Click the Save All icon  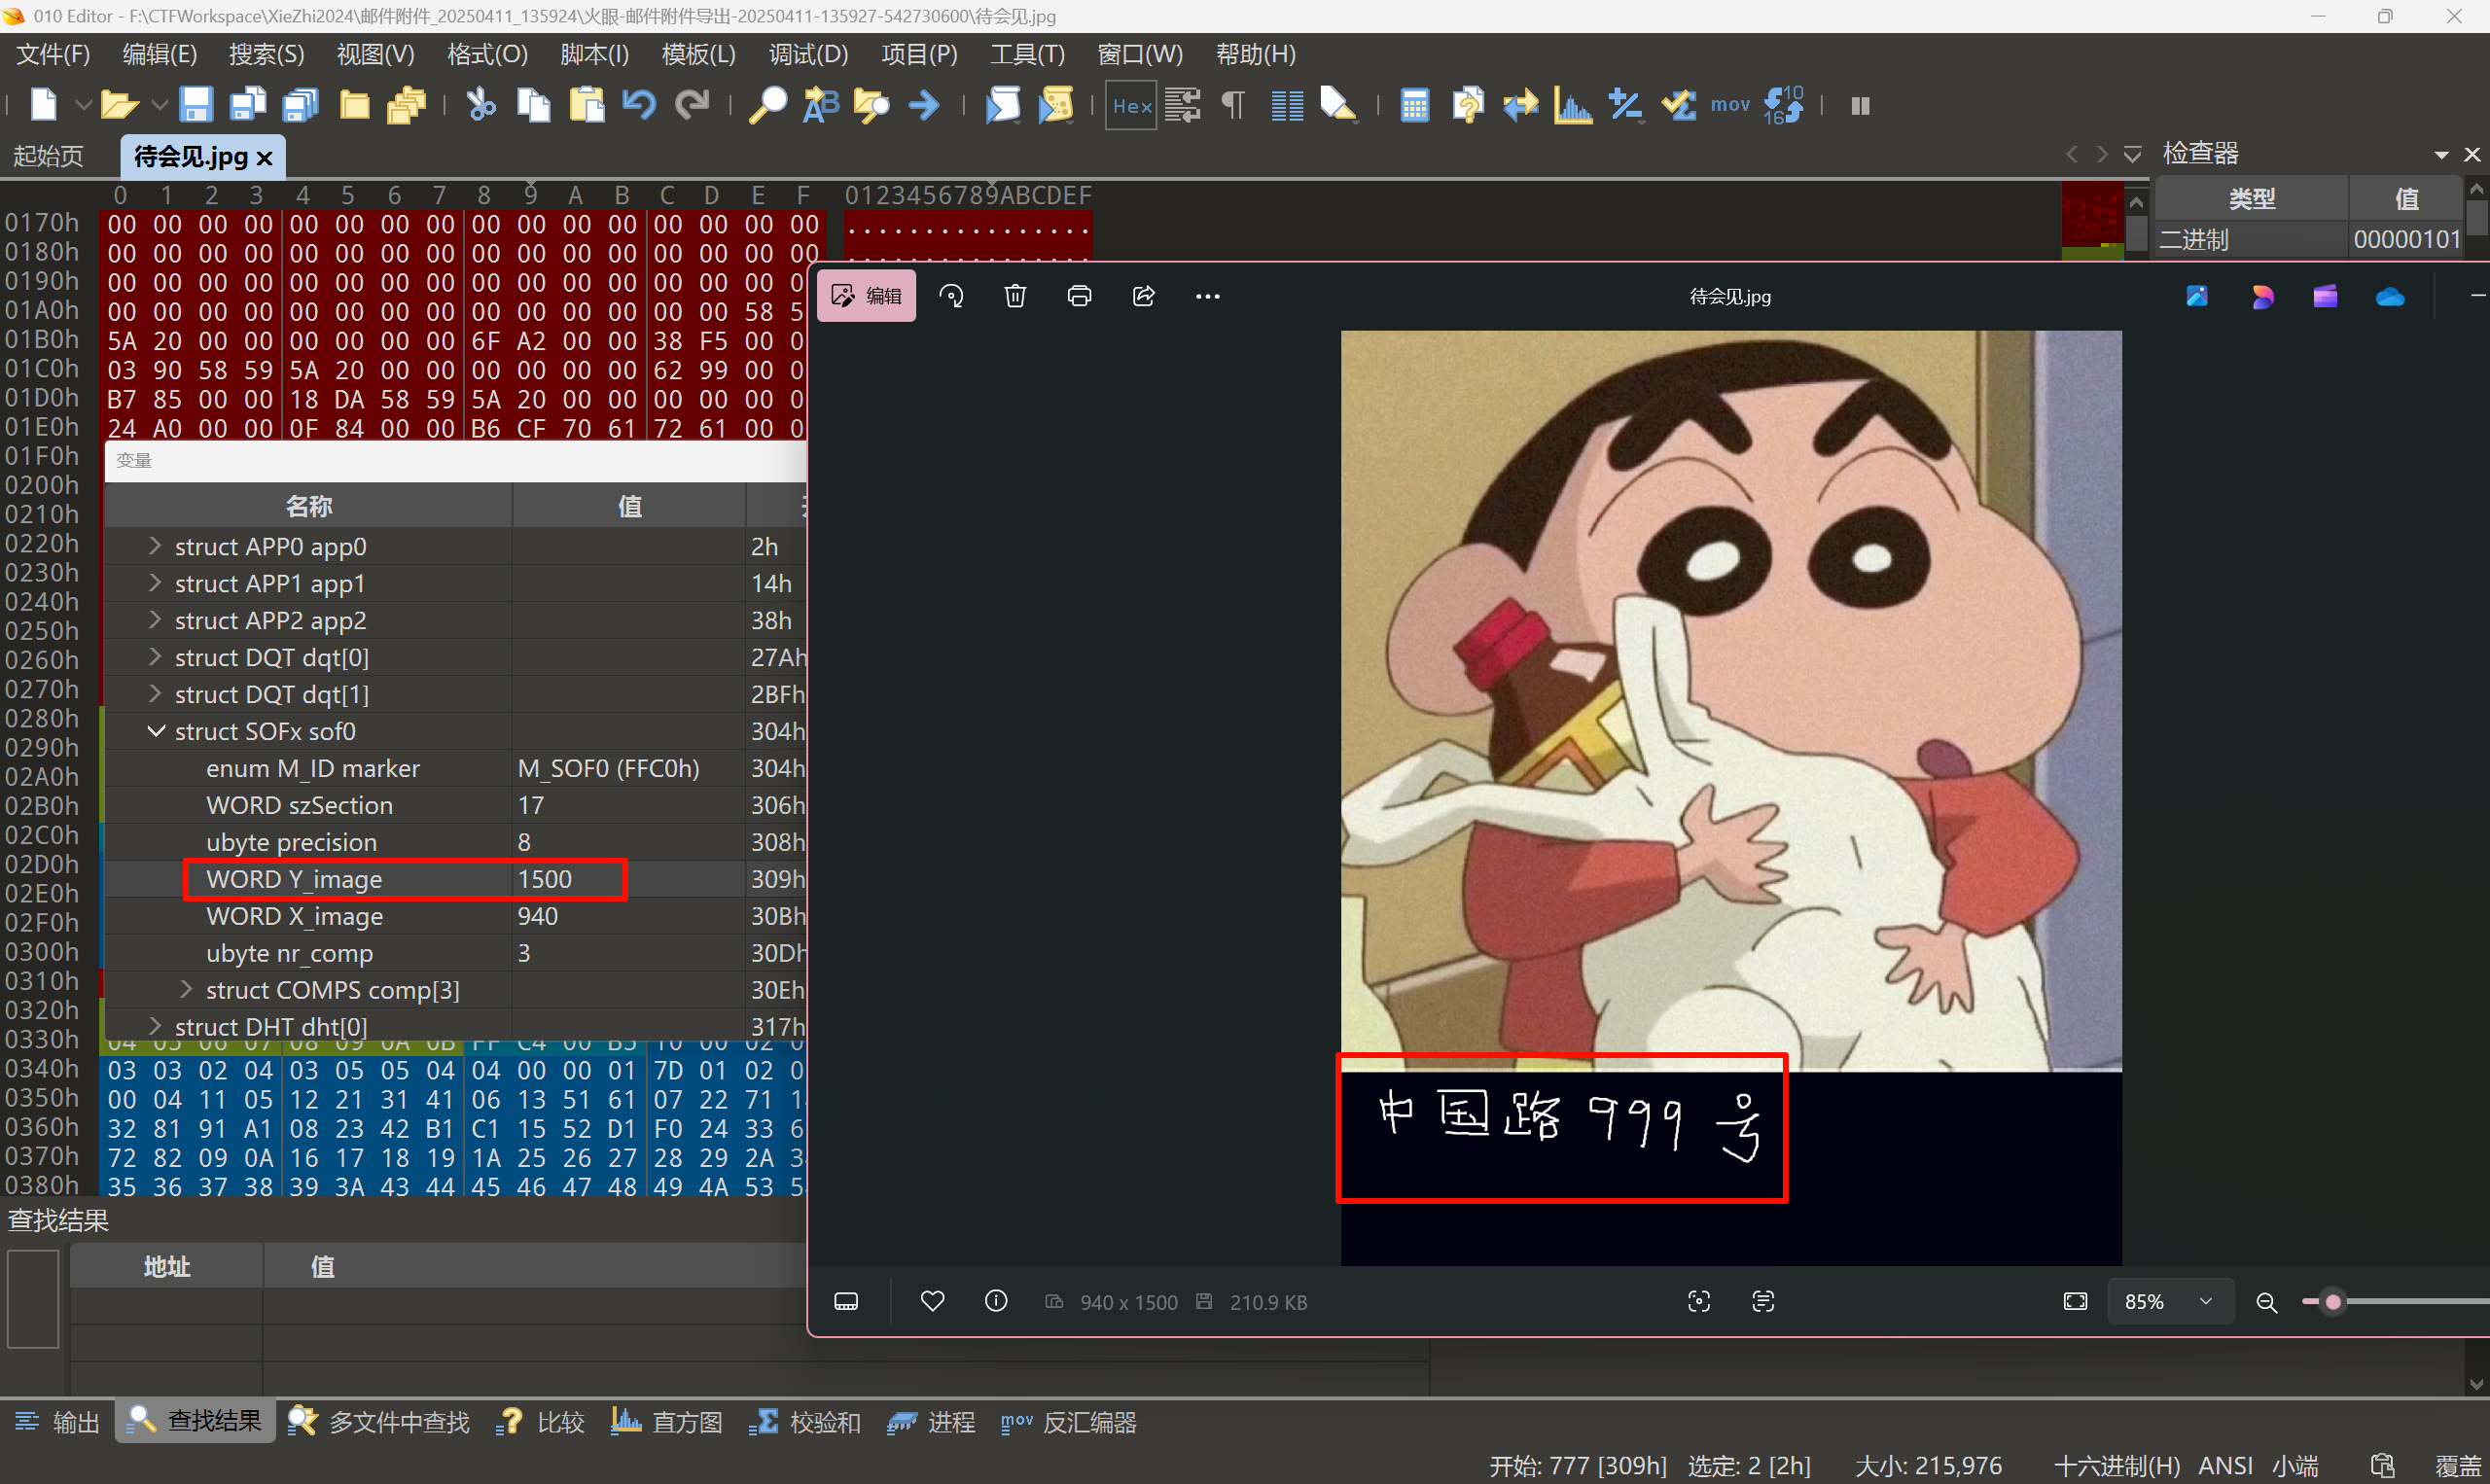pyautogui.click(x=300, y=105)
